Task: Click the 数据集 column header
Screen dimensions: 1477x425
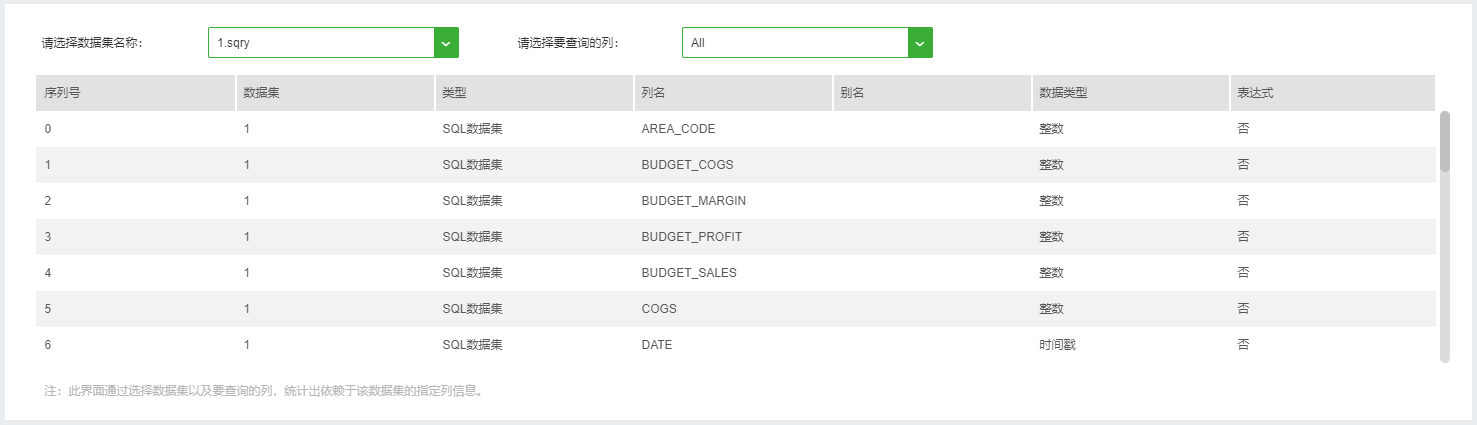Action: click(x=262, y=93)
